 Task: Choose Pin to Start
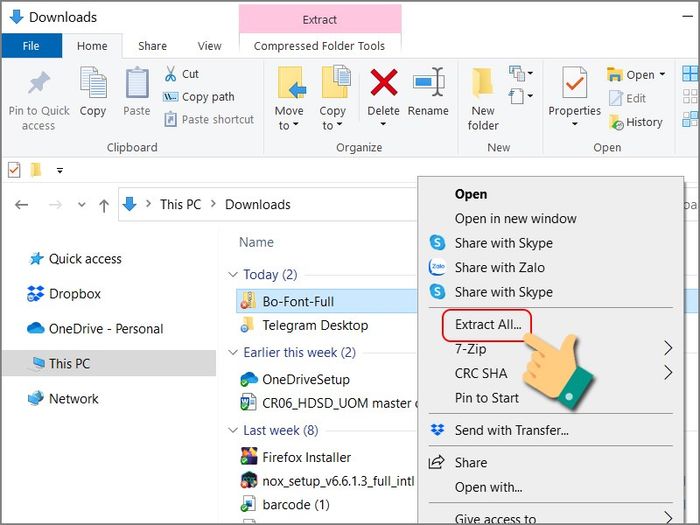click(487, 398)
